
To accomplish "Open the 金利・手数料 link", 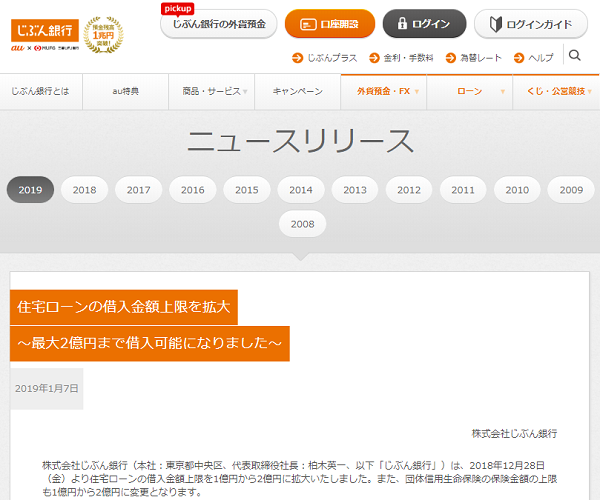I will coord(408,58).
